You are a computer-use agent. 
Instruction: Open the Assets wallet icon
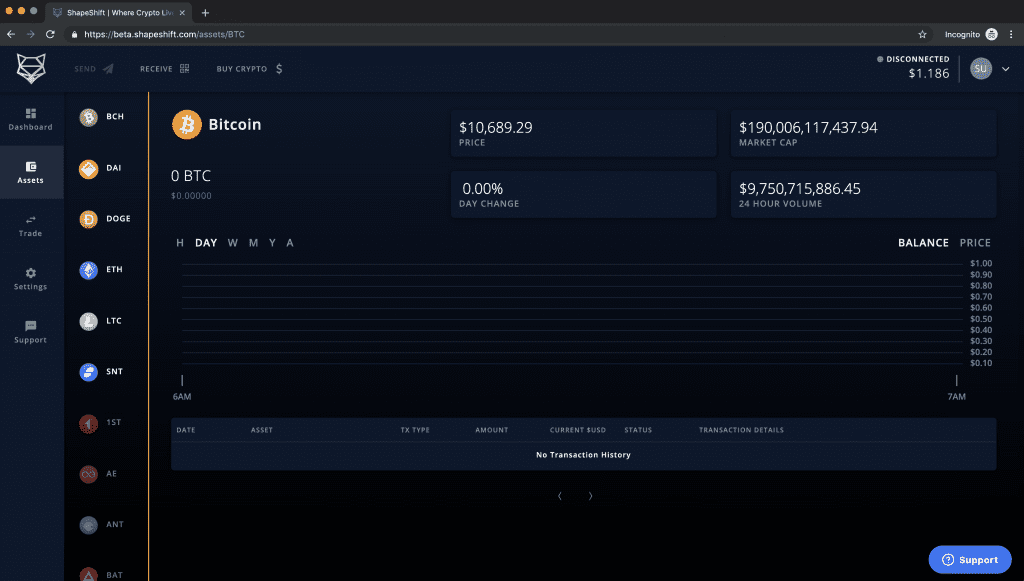pos(31,166)
